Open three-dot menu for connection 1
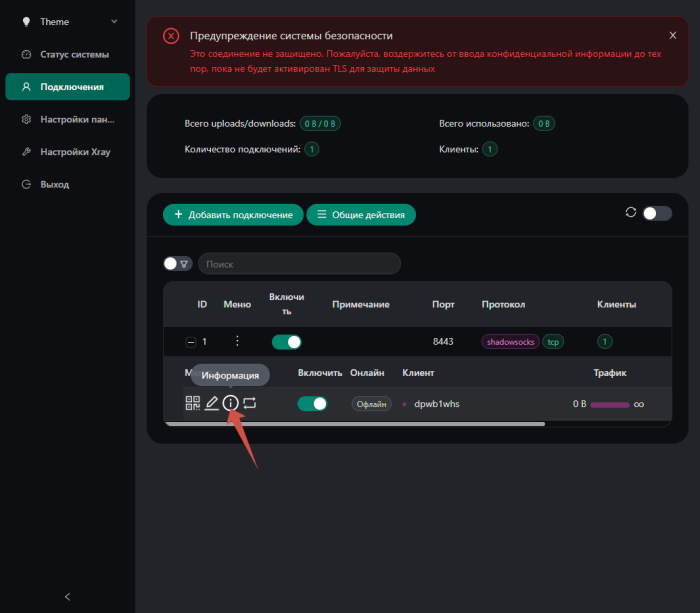The height and width of the screenshot is (613, 700). (x=237, y=342)
